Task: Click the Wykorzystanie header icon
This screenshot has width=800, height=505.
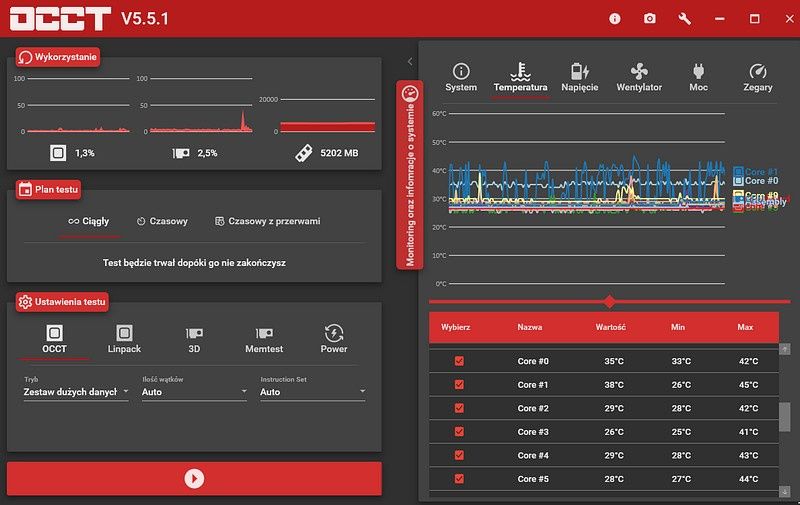Action: (x=26, y=57)
